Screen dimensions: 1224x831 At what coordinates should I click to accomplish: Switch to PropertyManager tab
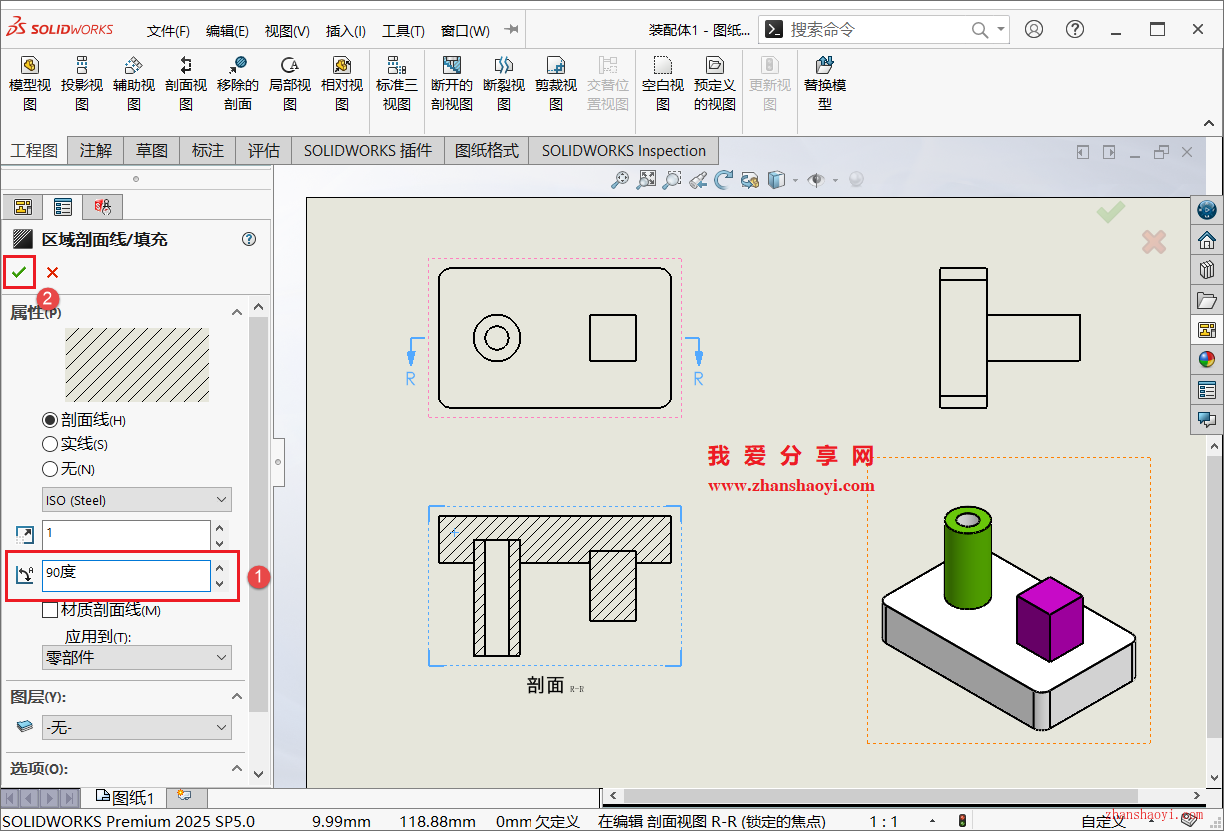click(62, 207)
